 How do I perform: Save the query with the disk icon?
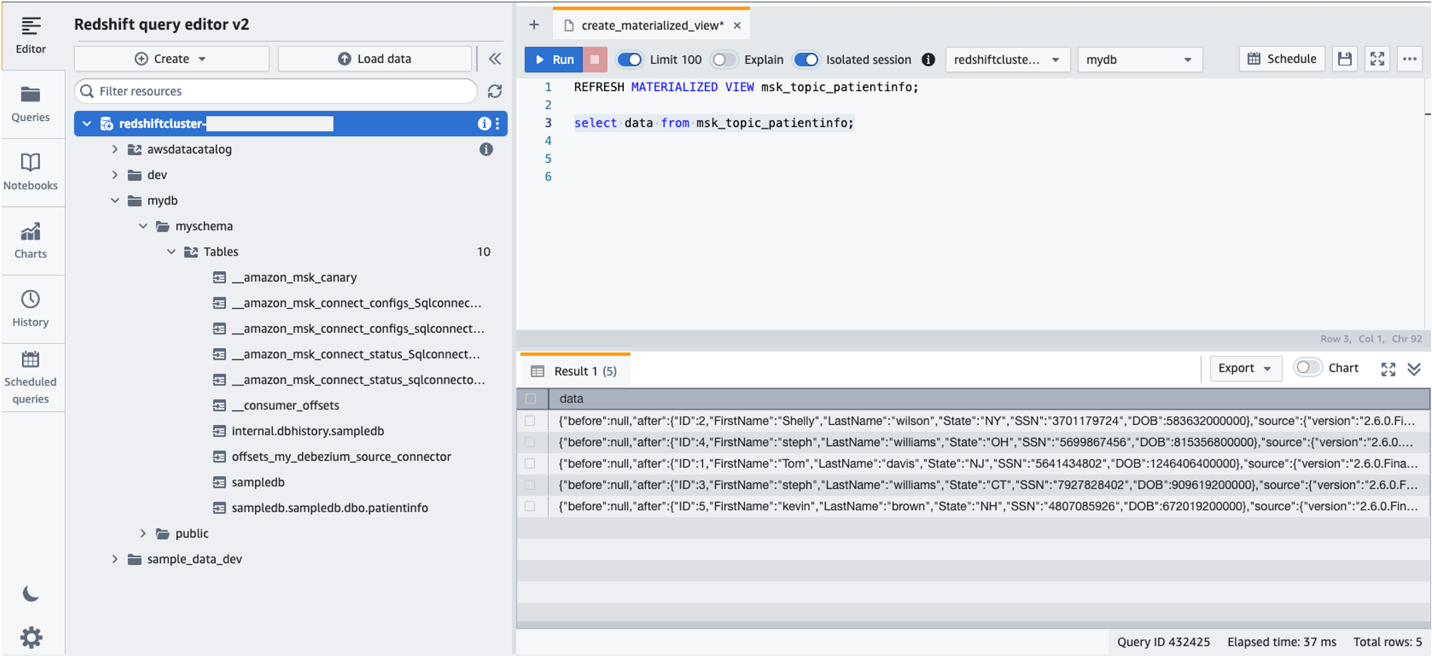(x=1345, y=60)
